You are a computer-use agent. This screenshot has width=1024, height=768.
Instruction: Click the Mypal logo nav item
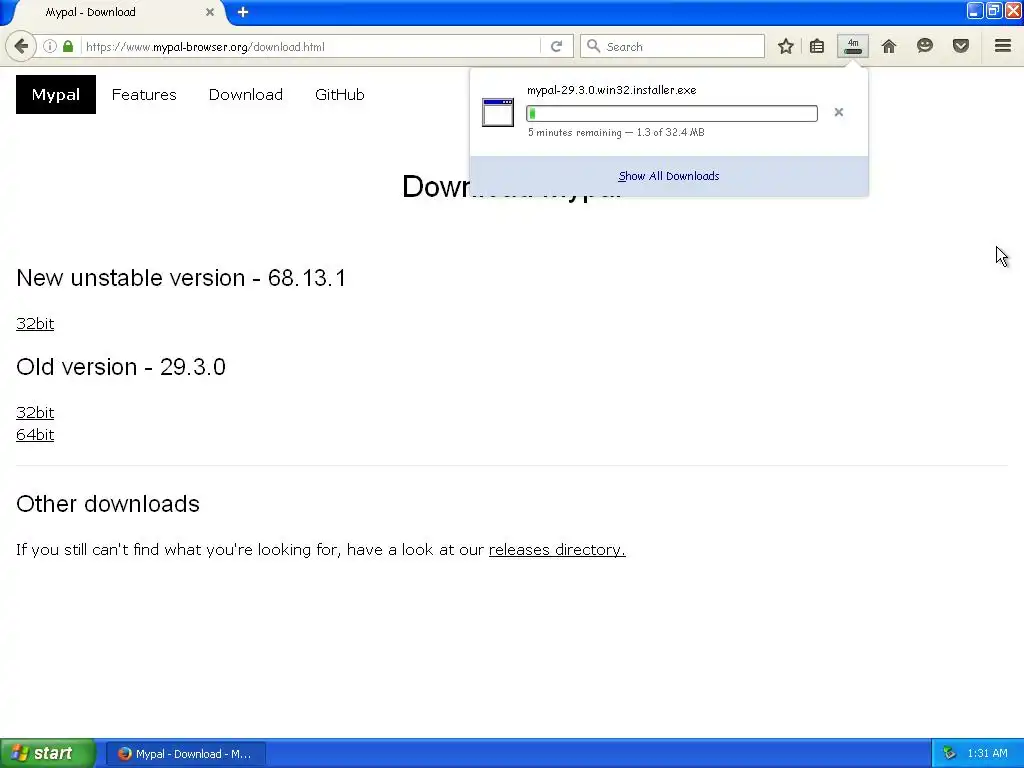(56, 95)
